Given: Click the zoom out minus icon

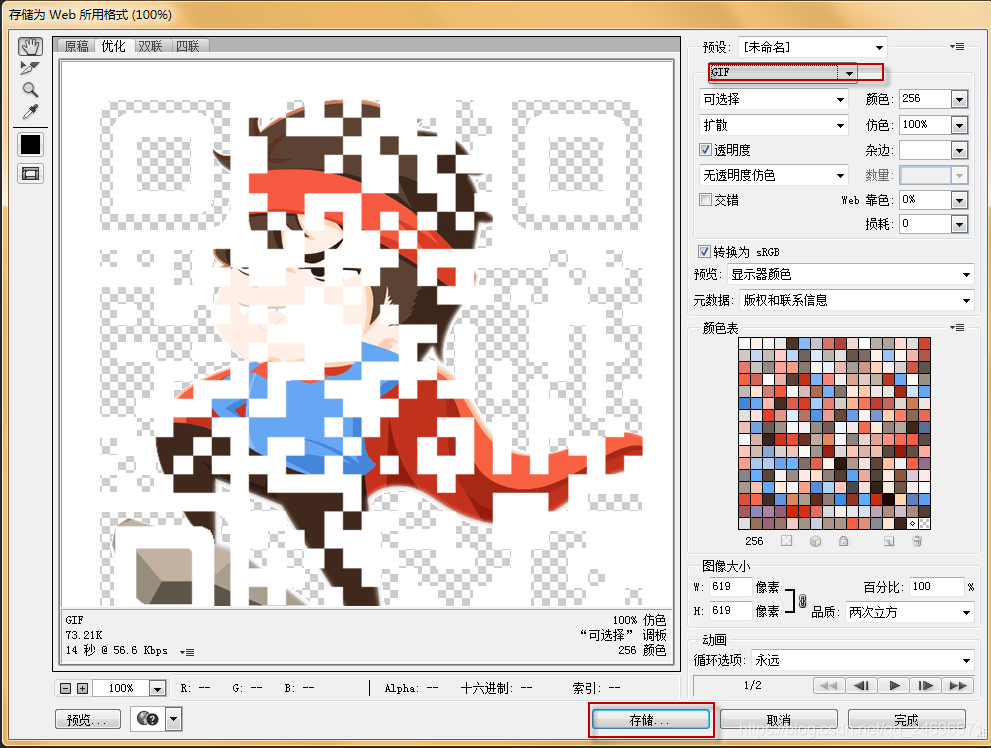Looking at the screenshot, I should pos(66,688).
